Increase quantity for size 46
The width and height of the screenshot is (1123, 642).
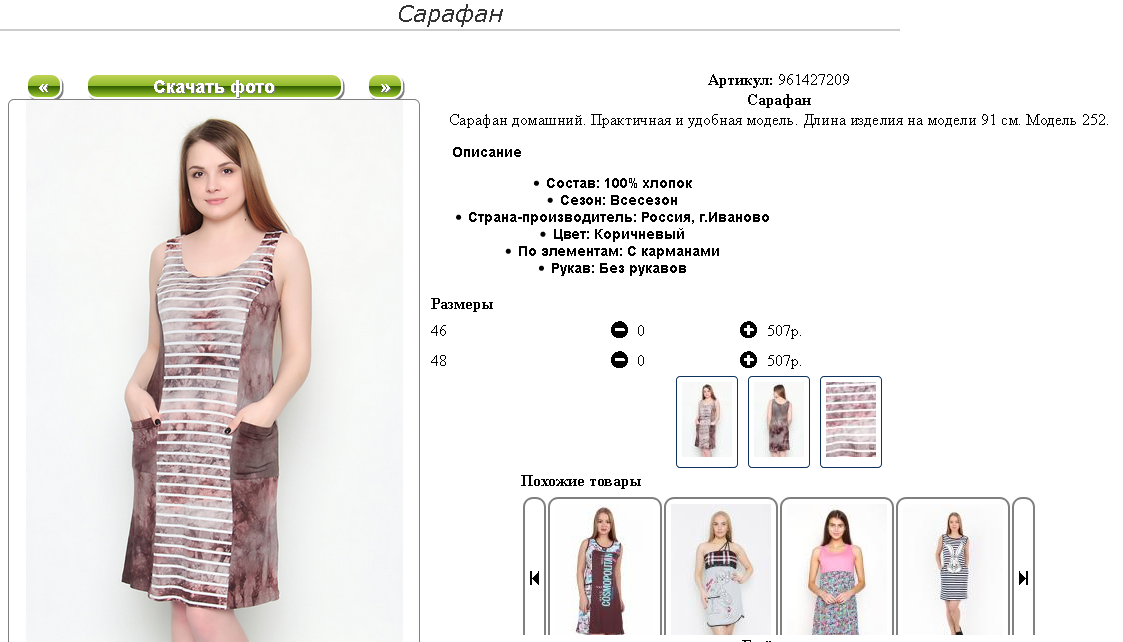pyautogui.click(x=748, y=330)
